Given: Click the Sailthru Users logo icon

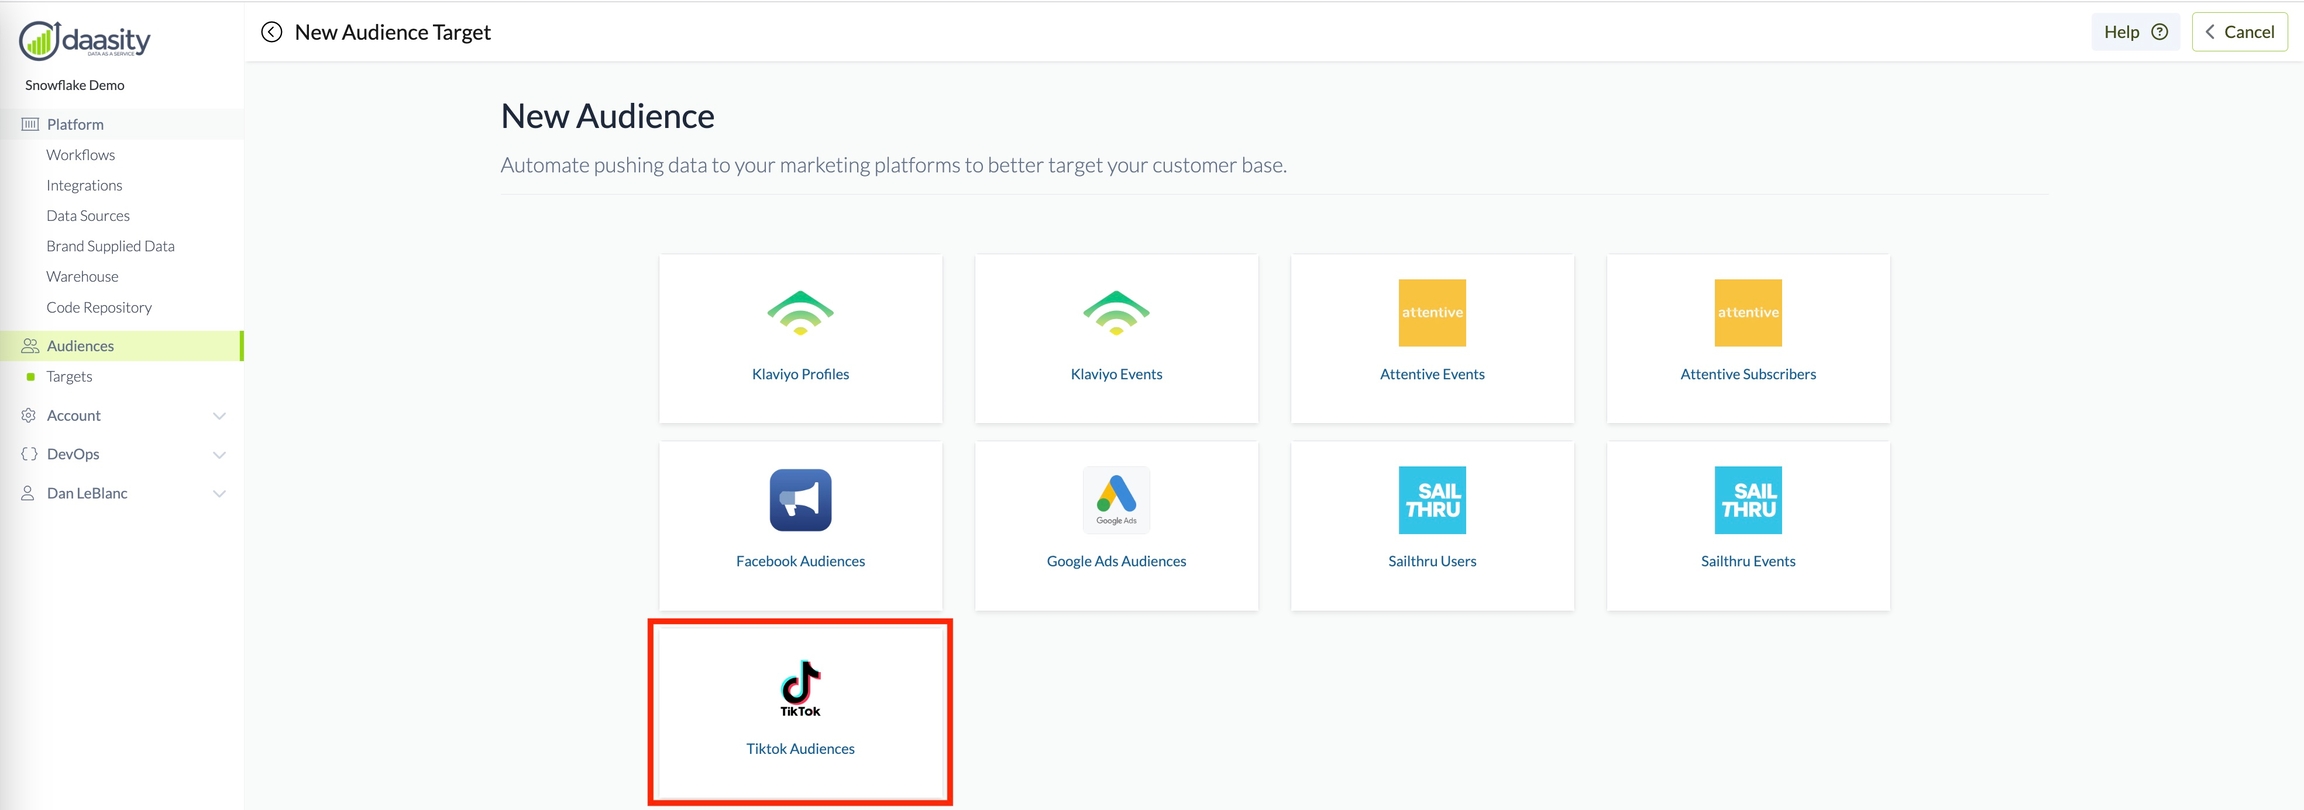Looking at the screenshot, I should (1432, 500).
